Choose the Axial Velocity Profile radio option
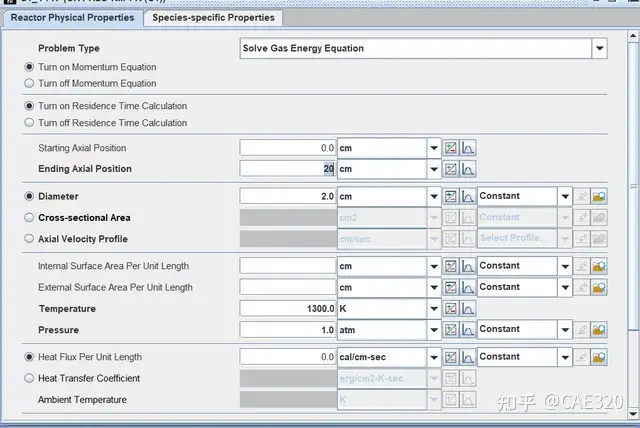 (29, 239)
